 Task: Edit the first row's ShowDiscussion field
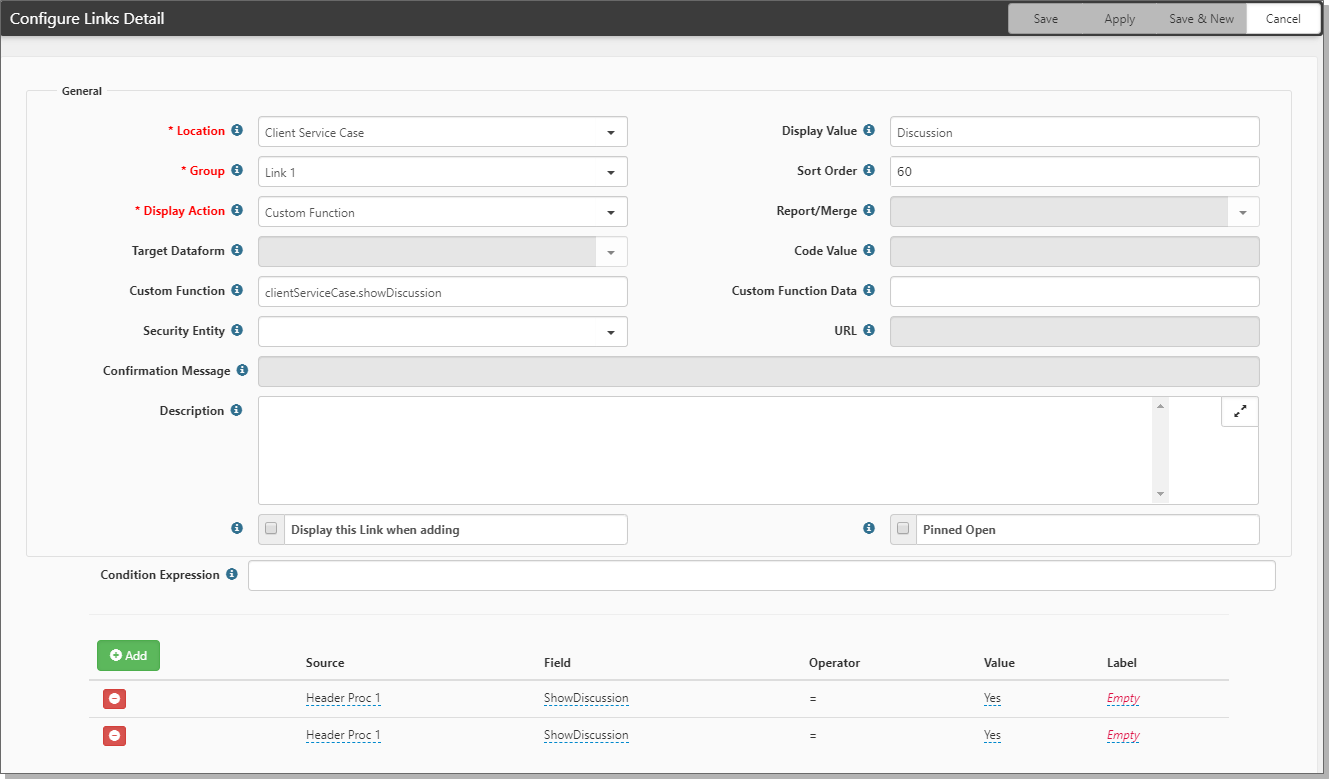pos(586,699)
